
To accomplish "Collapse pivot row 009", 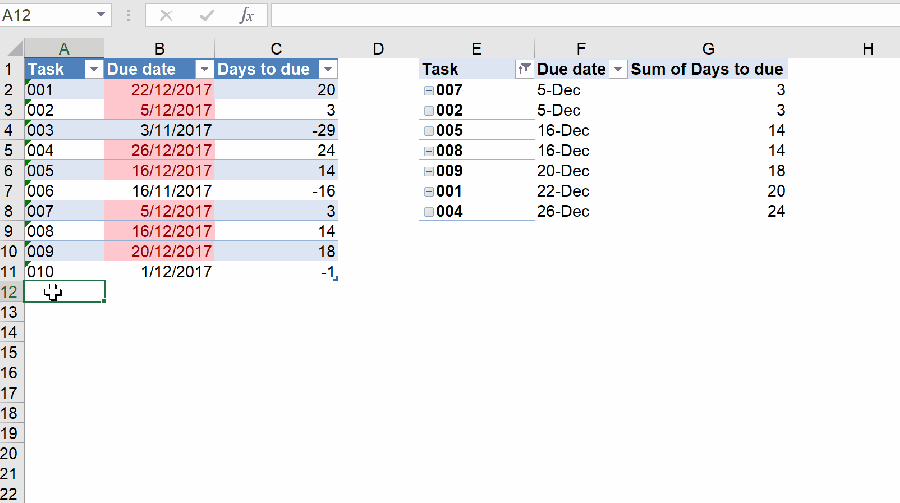I will 428,171.
